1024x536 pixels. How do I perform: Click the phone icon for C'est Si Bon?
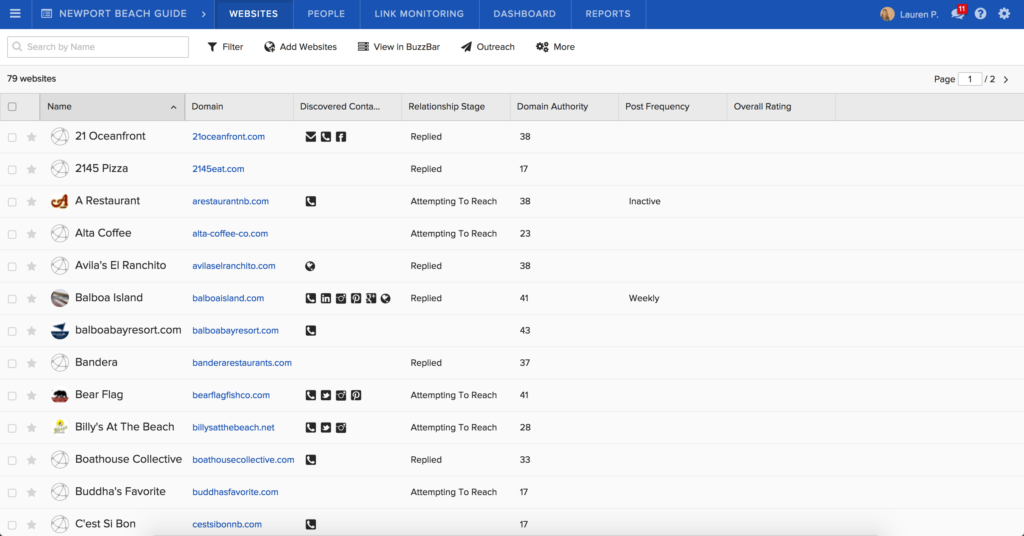311,524
